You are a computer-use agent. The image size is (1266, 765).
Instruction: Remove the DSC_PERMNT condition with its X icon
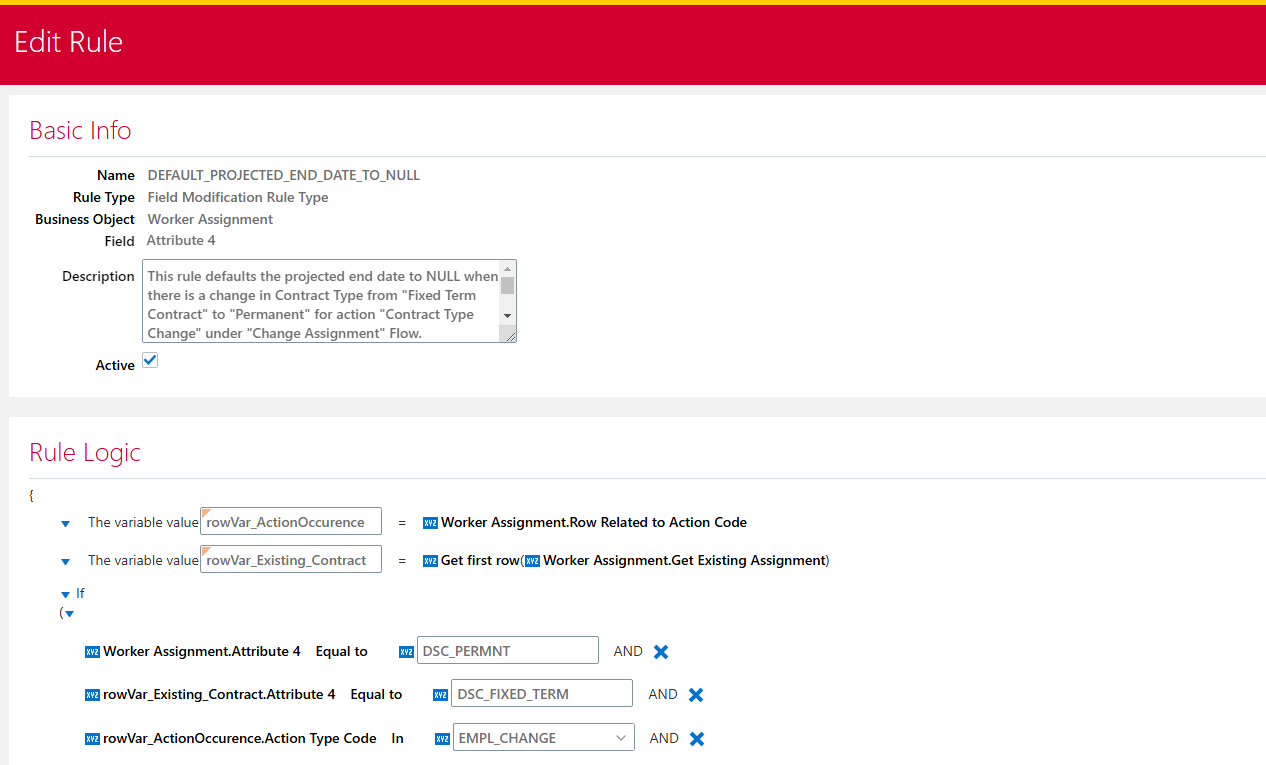[661, 650]
